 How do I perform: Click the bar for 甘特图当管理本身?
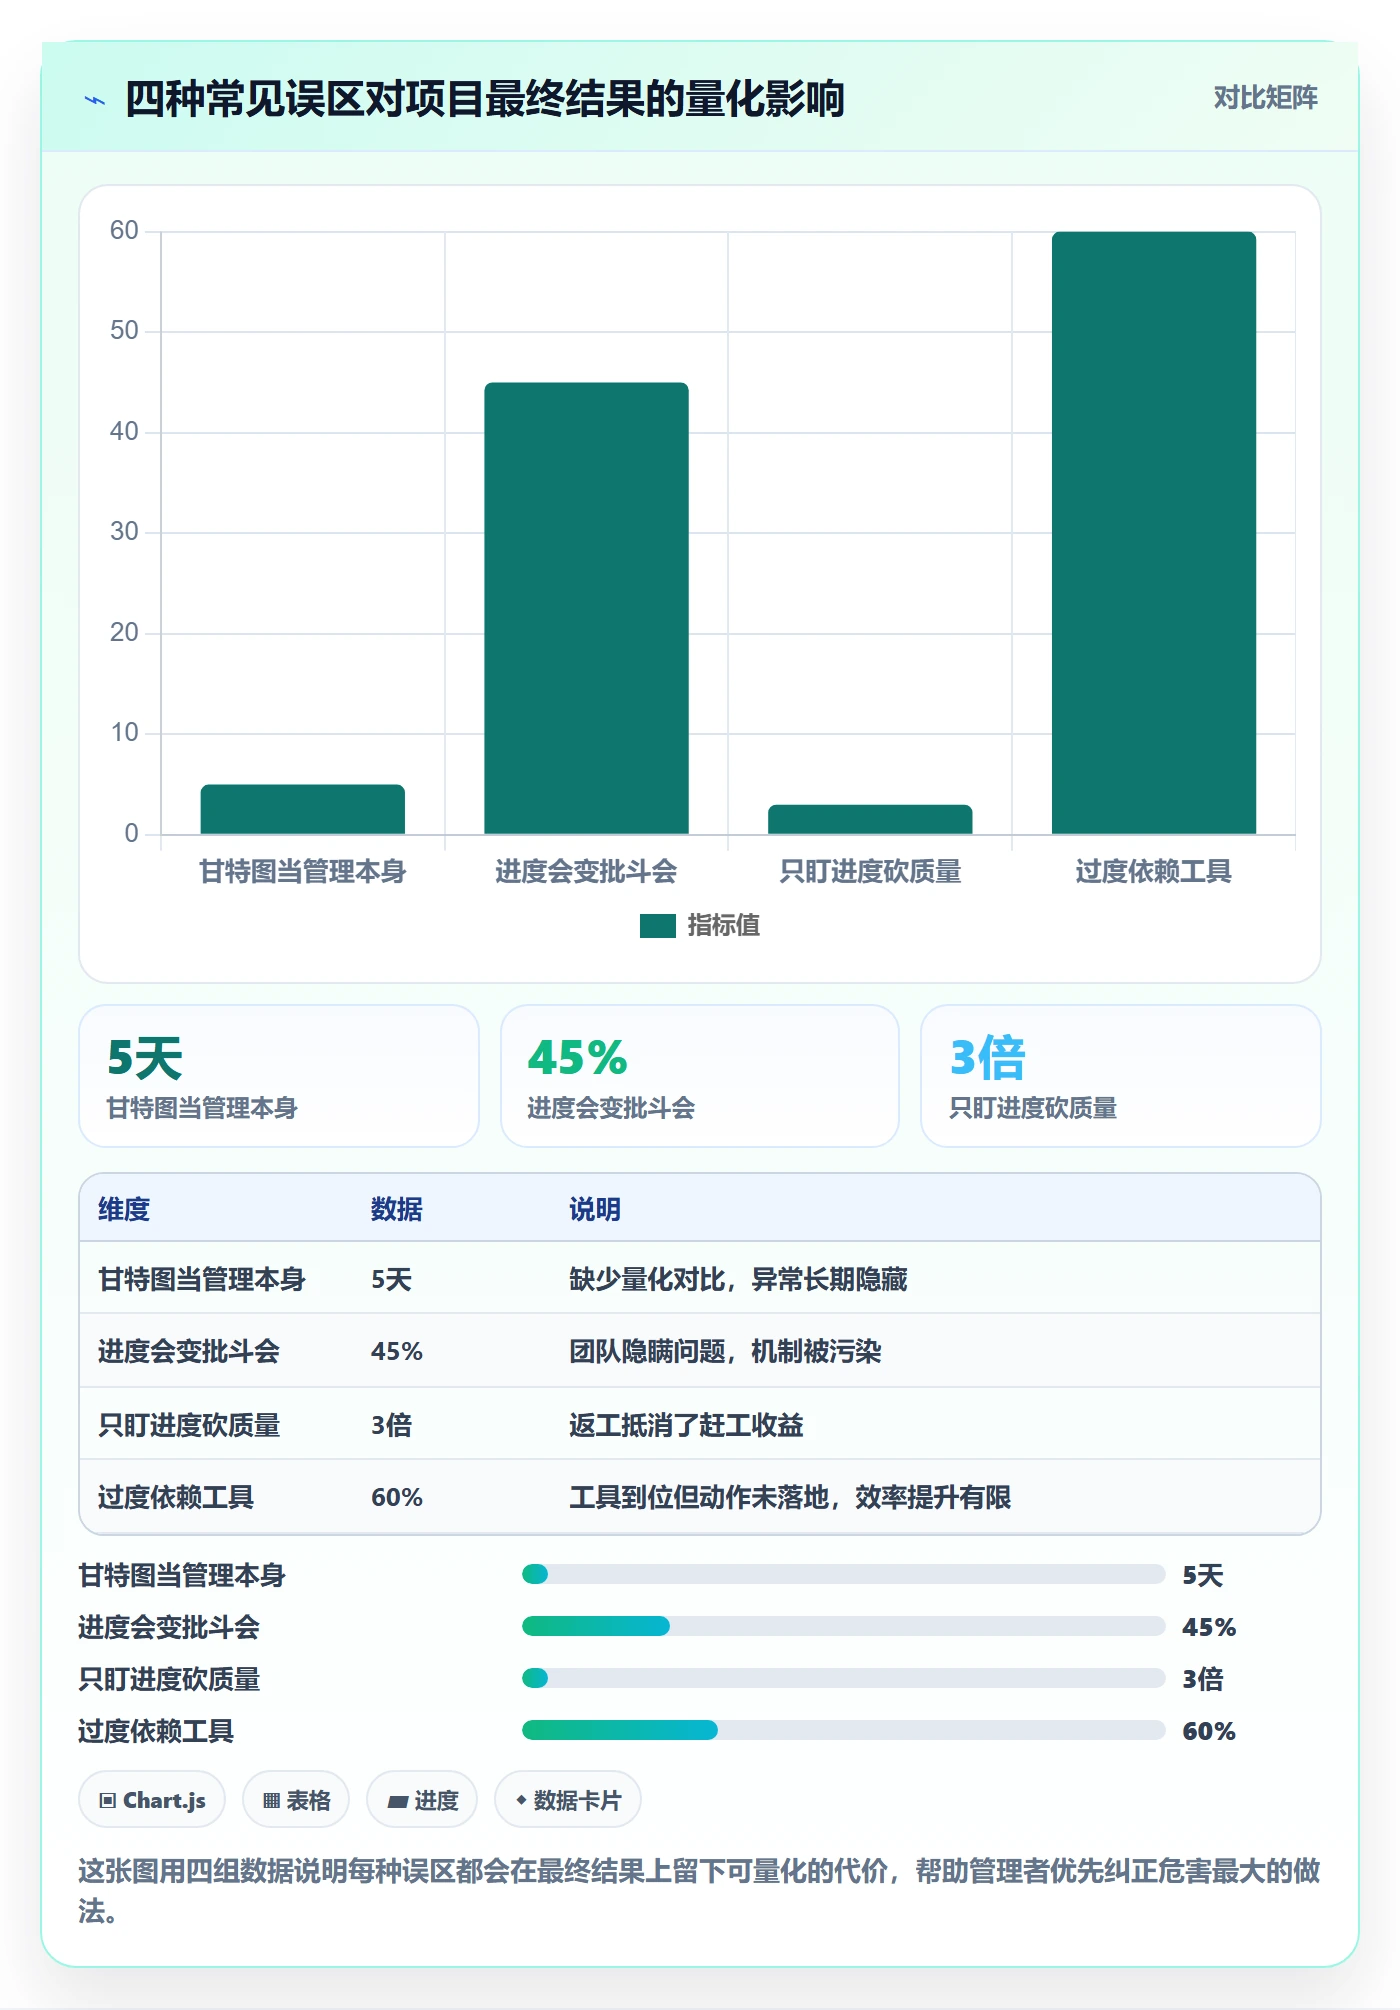pyautogui.click(x=302, y=809)
